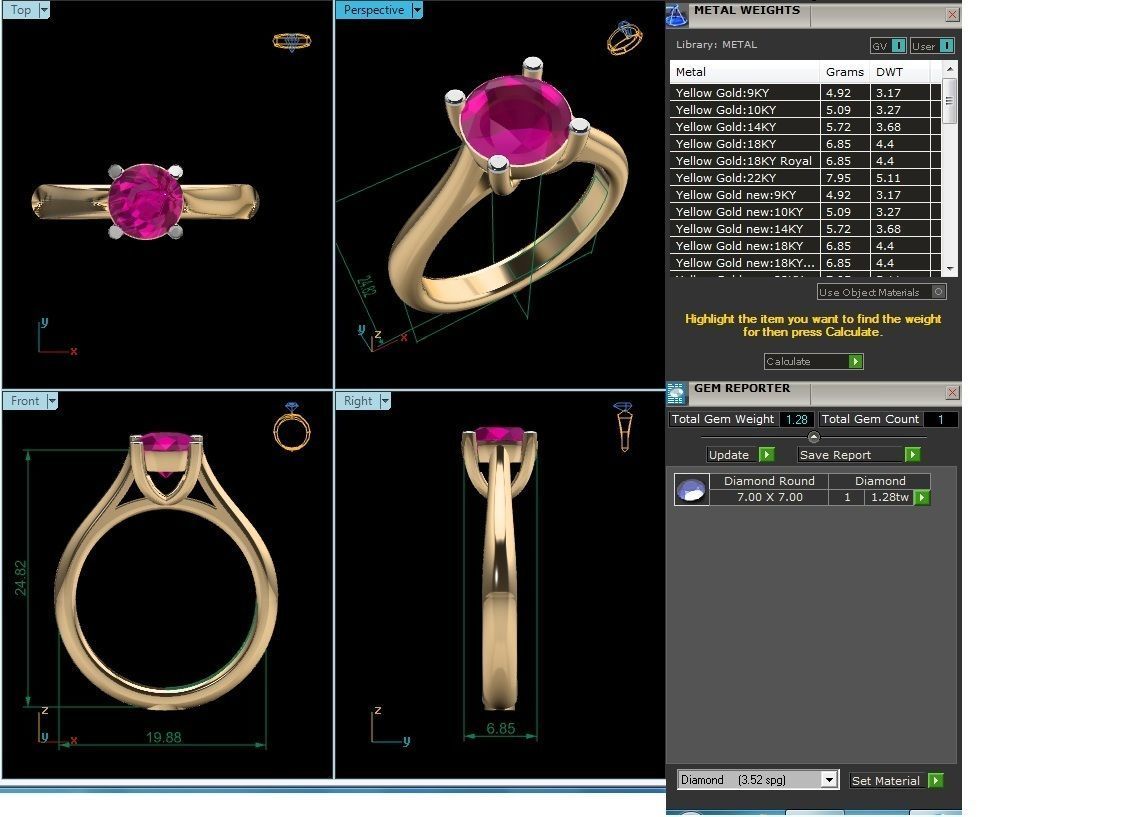Select the Yellow Gold:18KY row
The image size is (1121, 817).
[x=805, y=144]
